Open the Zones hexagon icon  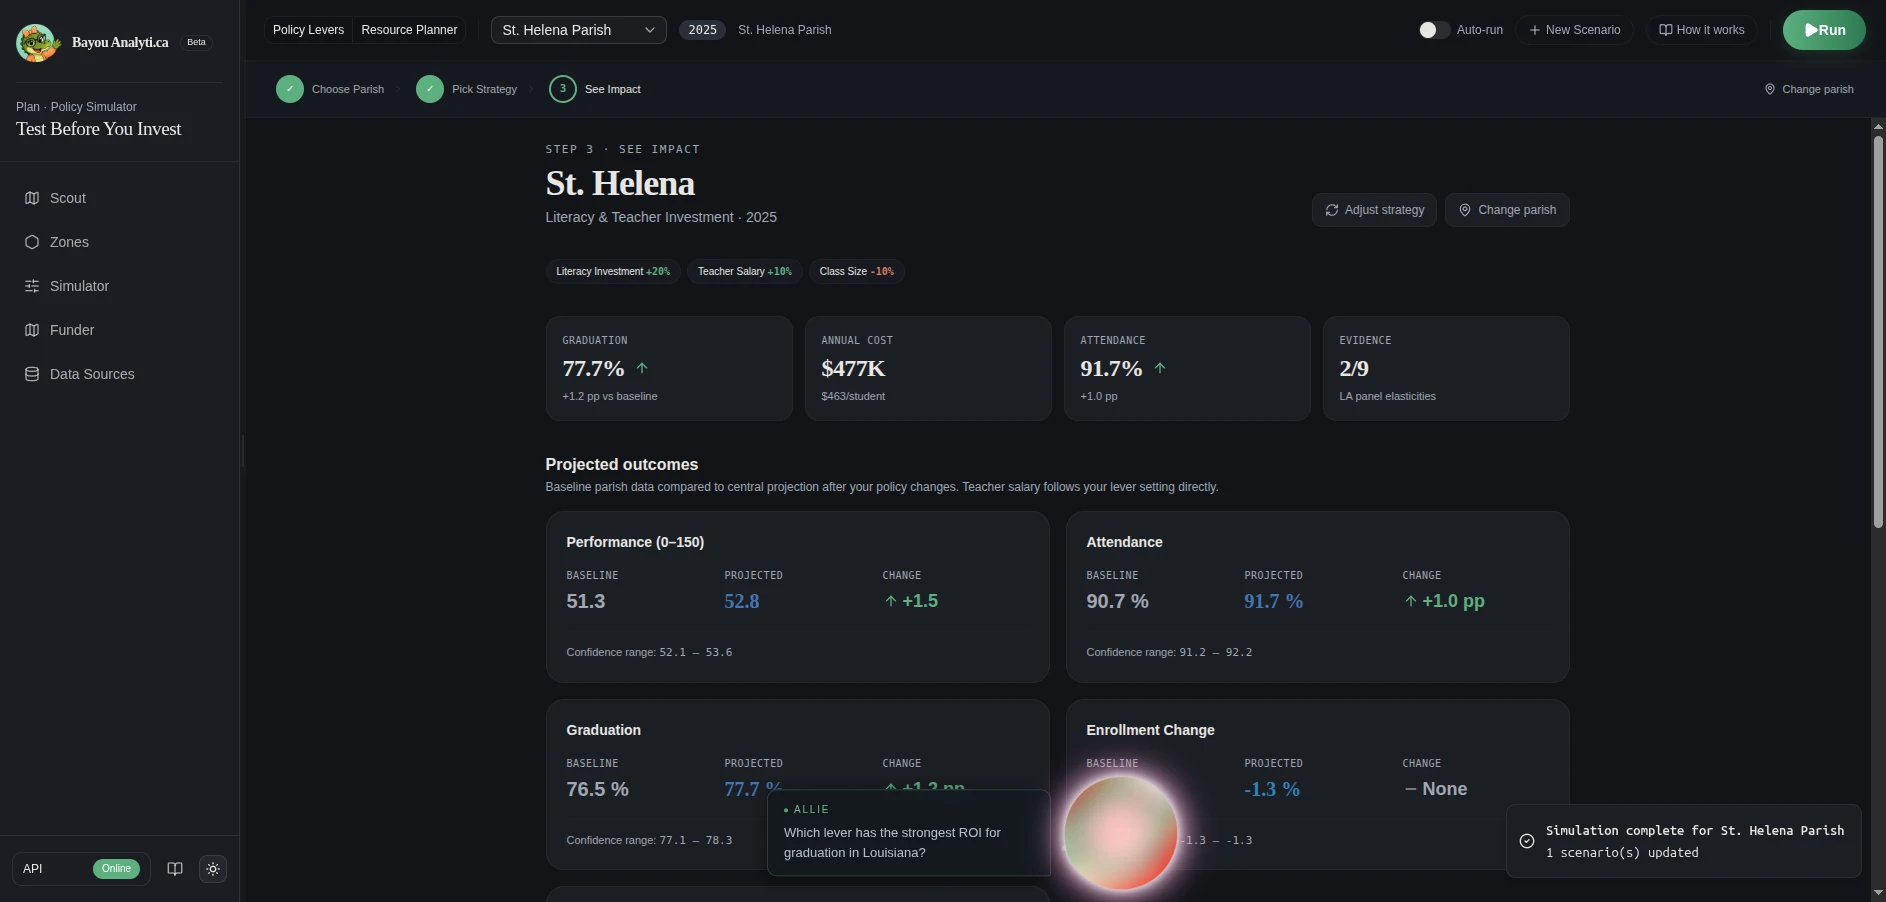[32, 242]
